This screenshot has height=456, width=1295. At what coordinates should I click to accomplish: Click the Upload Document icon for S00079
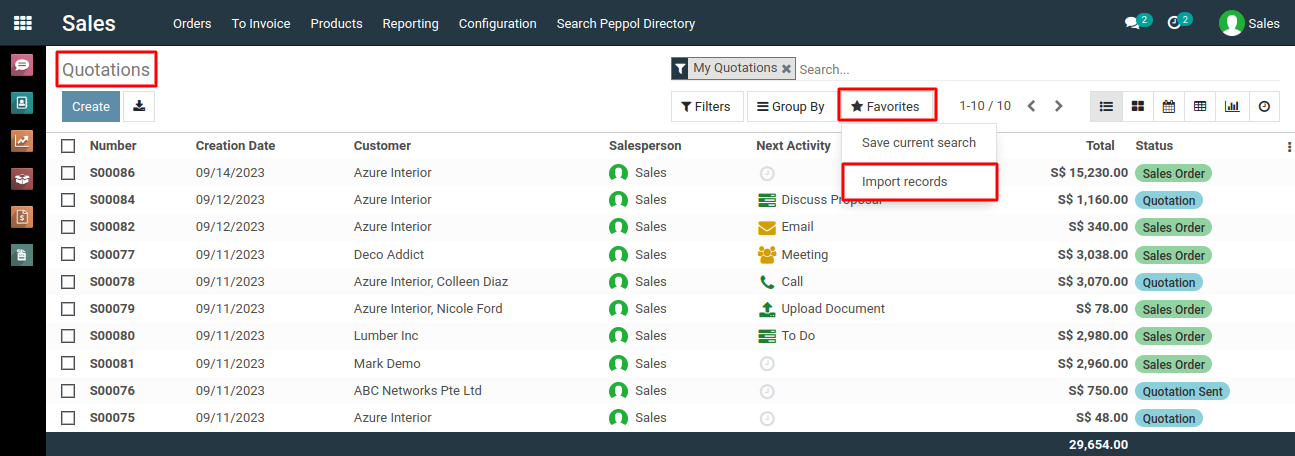click(x=767, y=309)
